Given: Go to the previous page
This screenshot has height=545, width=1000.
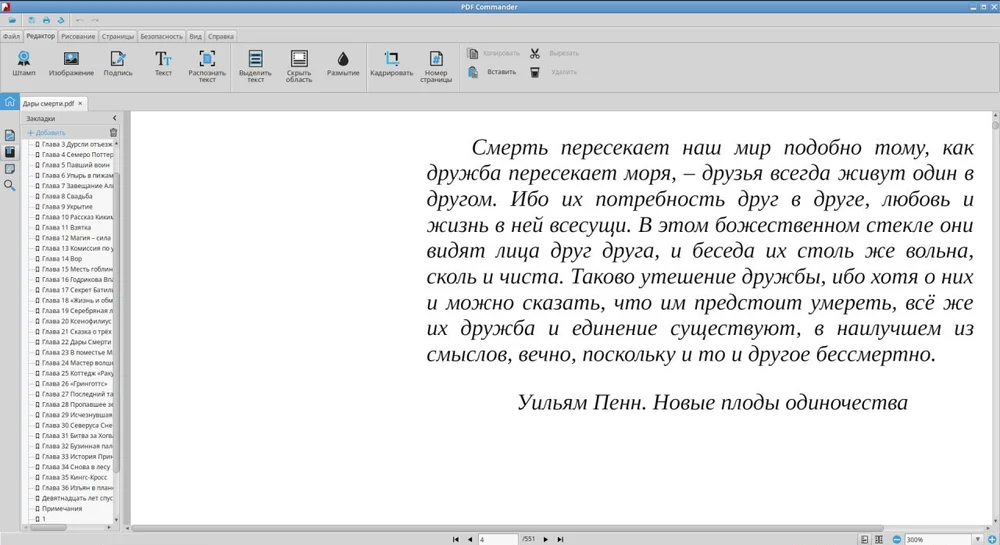Looking at the screenshot, I should click(x=470, y=539).
